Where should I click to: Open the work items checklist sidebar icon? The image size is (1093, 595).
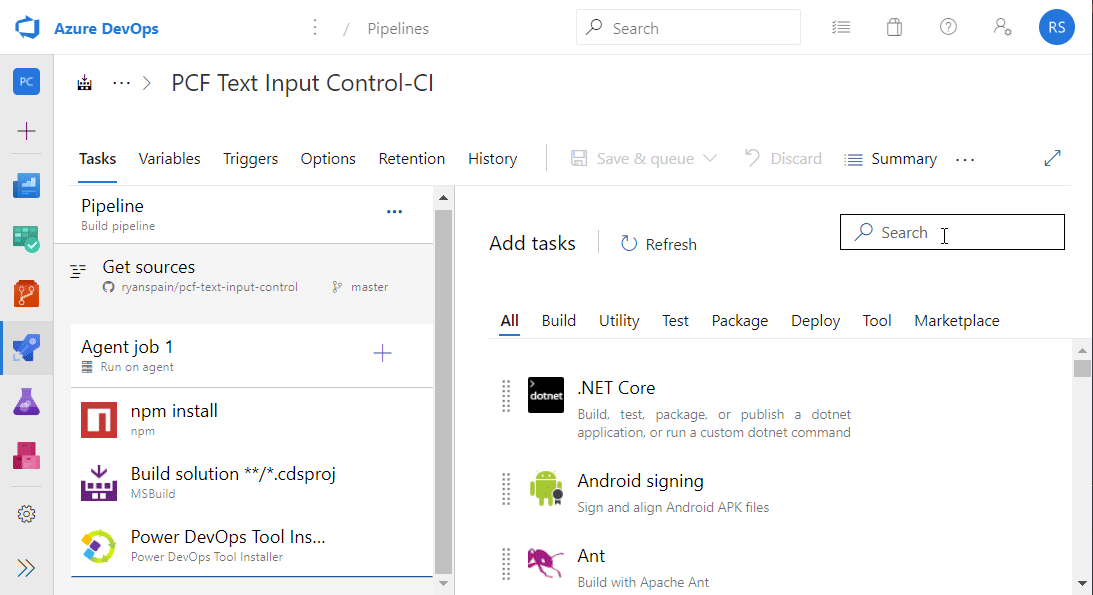tap(26, 239)
